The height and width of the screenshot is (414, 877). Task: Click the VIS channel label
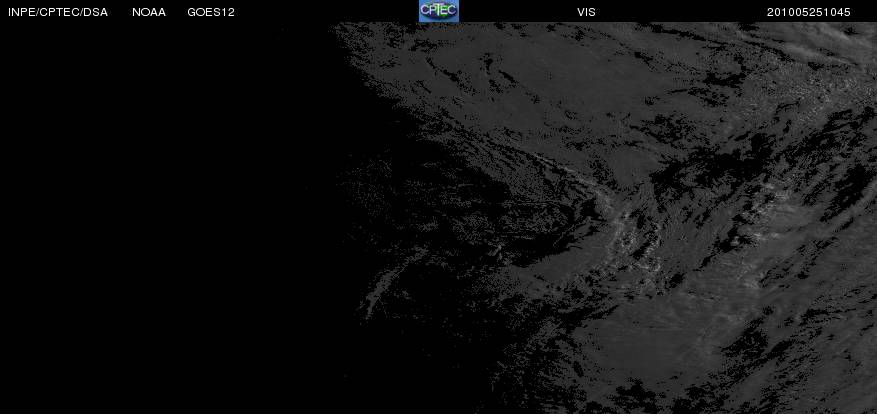click(586, 12)
